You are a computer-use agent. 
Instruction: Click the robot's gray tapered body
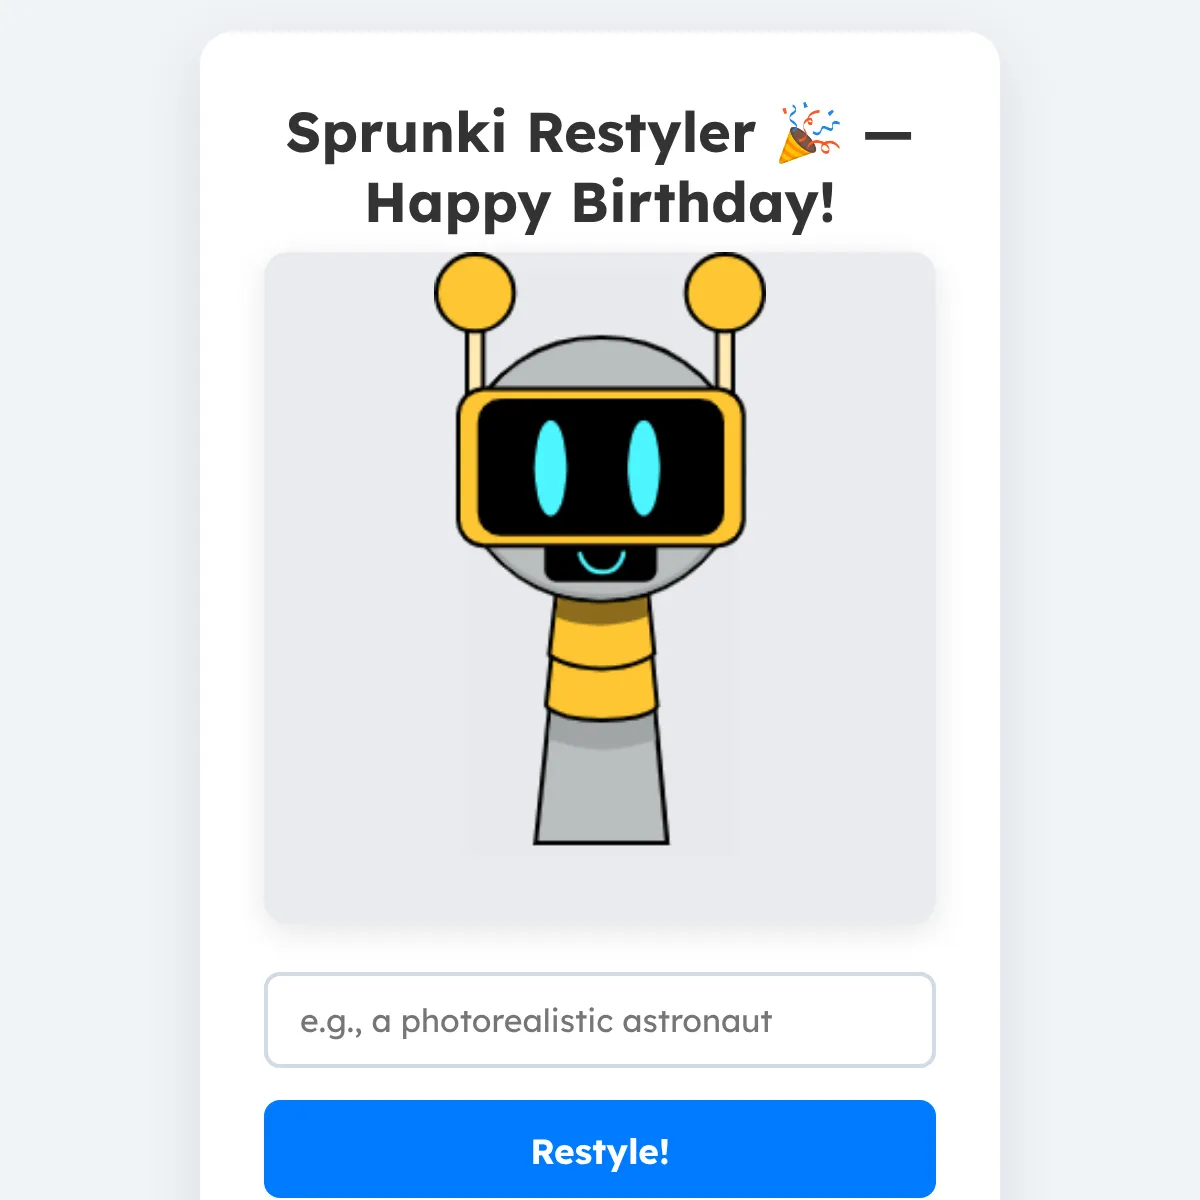click(601, 780)
